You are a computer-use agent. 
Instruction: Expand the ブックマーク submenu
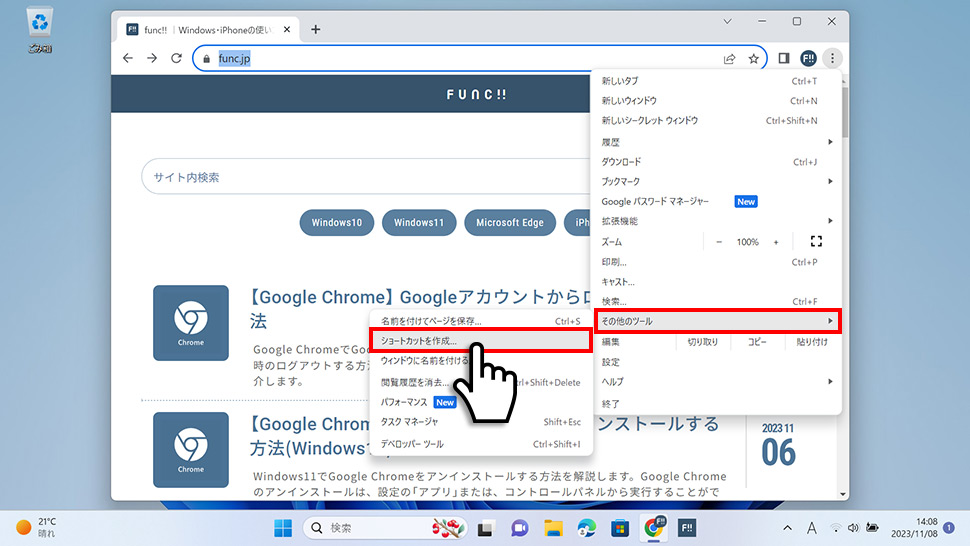coord(716,182)
